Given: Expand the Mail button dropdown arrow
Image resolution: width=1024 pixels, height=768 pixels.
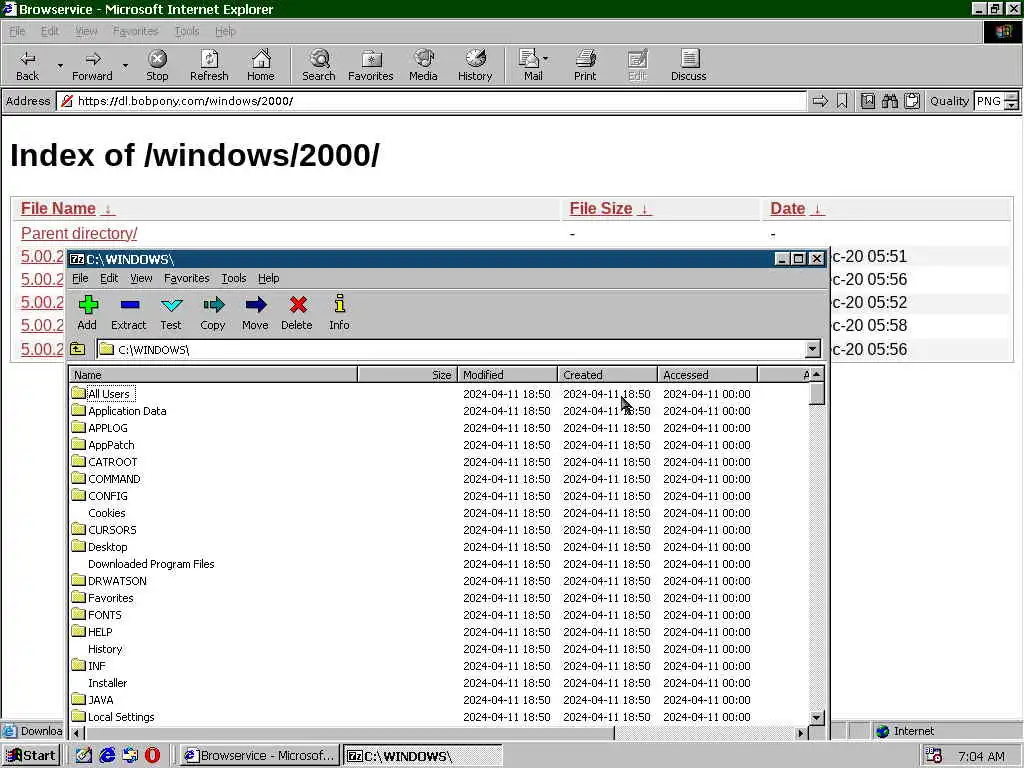Looking at the screenshot, I should pyautogui.click(x=545, y=59).
